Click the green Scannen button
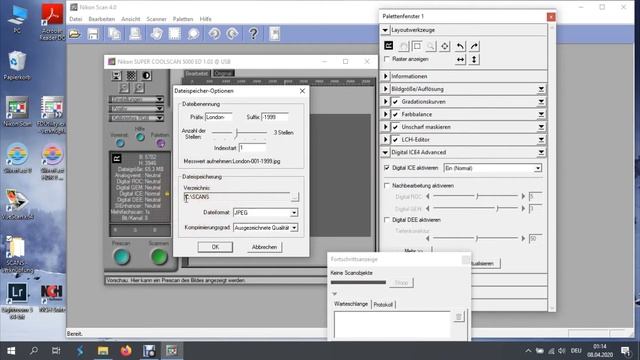The image size is (640, 360). 159,257
